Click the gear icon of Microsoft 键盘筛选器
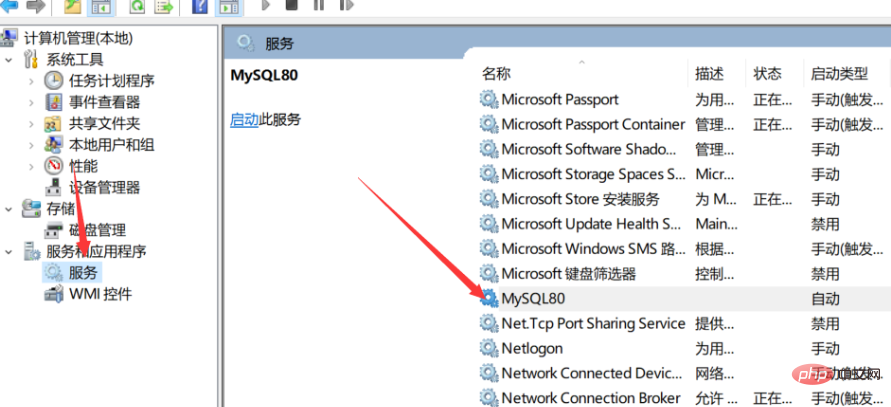891x407 pixels. (x=489, y=273)
